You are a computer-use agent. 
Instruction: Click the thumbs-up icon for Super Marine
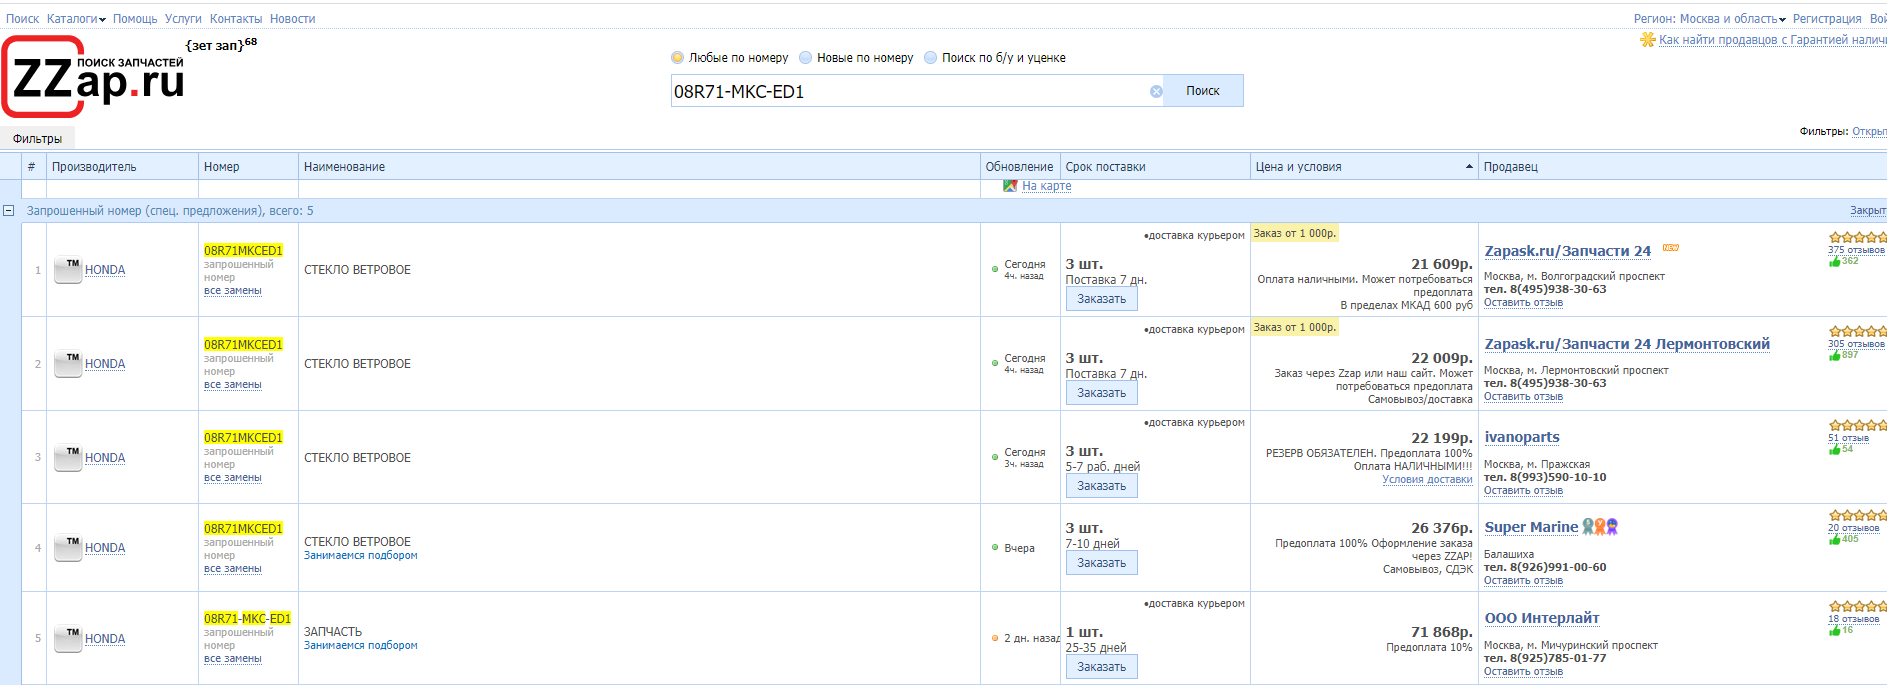point(1834,539)
